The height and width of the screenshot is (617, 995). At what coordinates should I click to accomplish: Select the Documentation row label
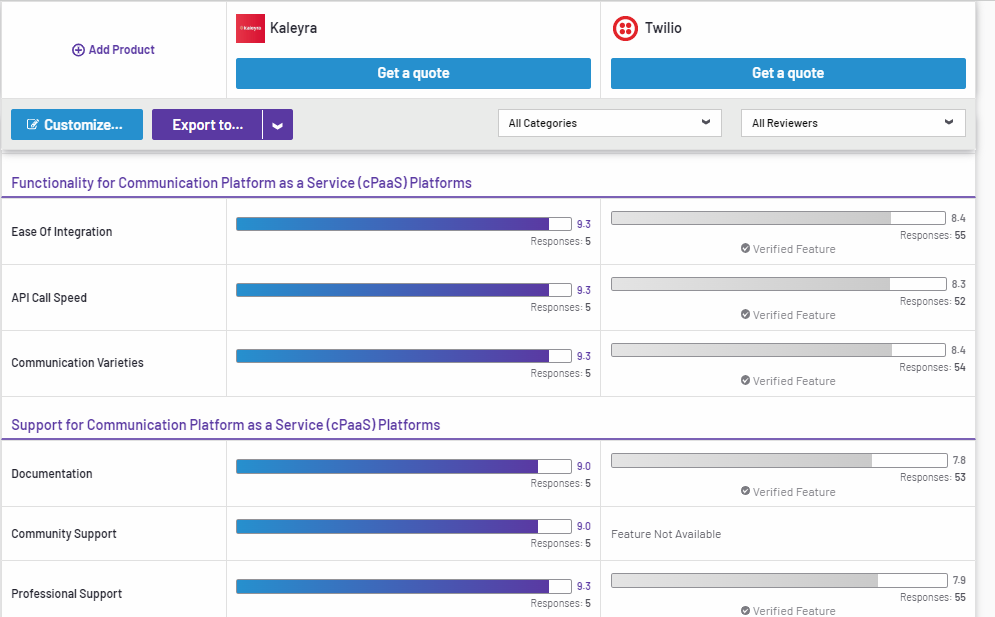coord(51,474)
